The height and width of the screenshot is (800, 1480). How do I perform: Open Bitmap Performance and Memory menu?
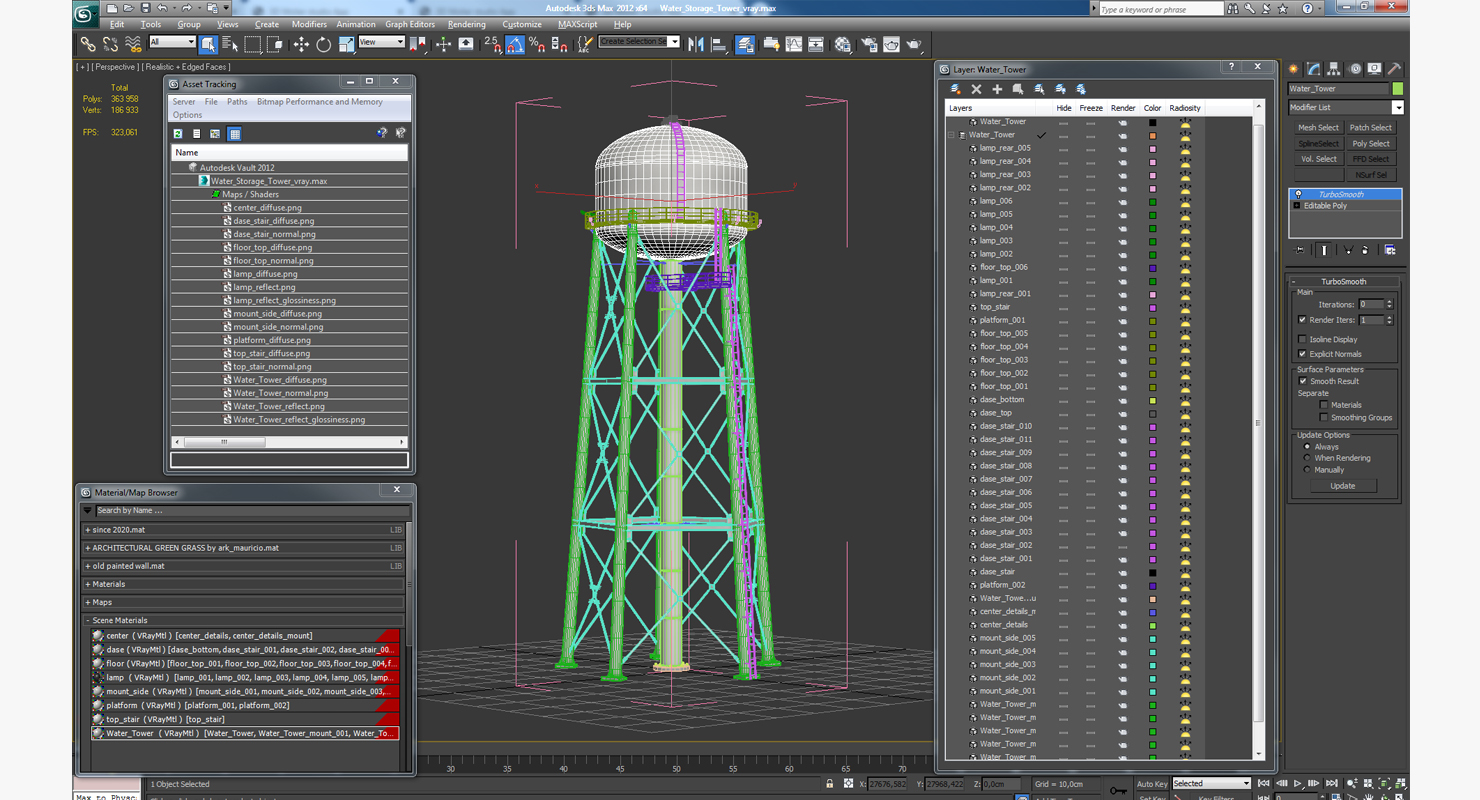tap(320, 102)
